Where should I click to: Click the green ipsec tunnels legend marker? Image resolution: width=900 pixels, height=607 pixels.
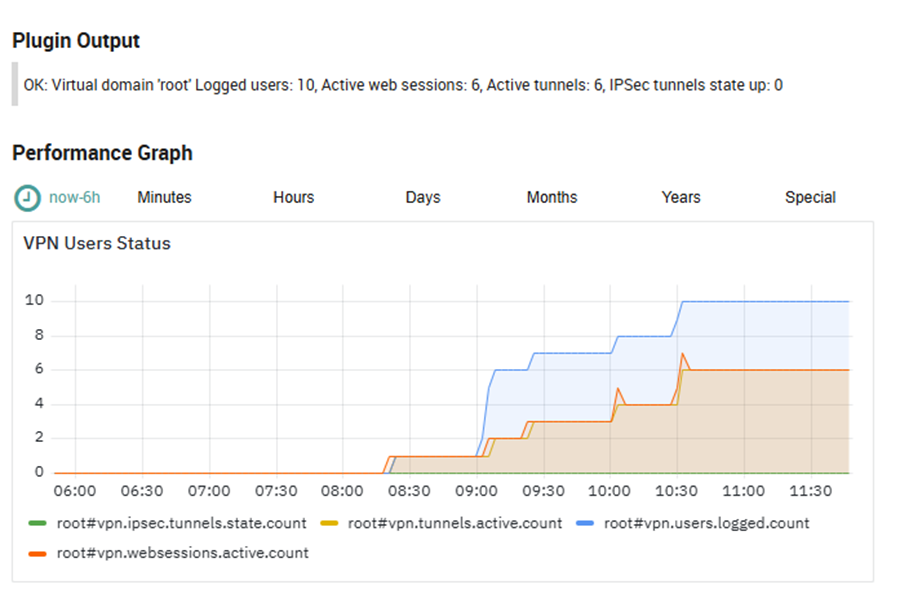click(37, 523)
